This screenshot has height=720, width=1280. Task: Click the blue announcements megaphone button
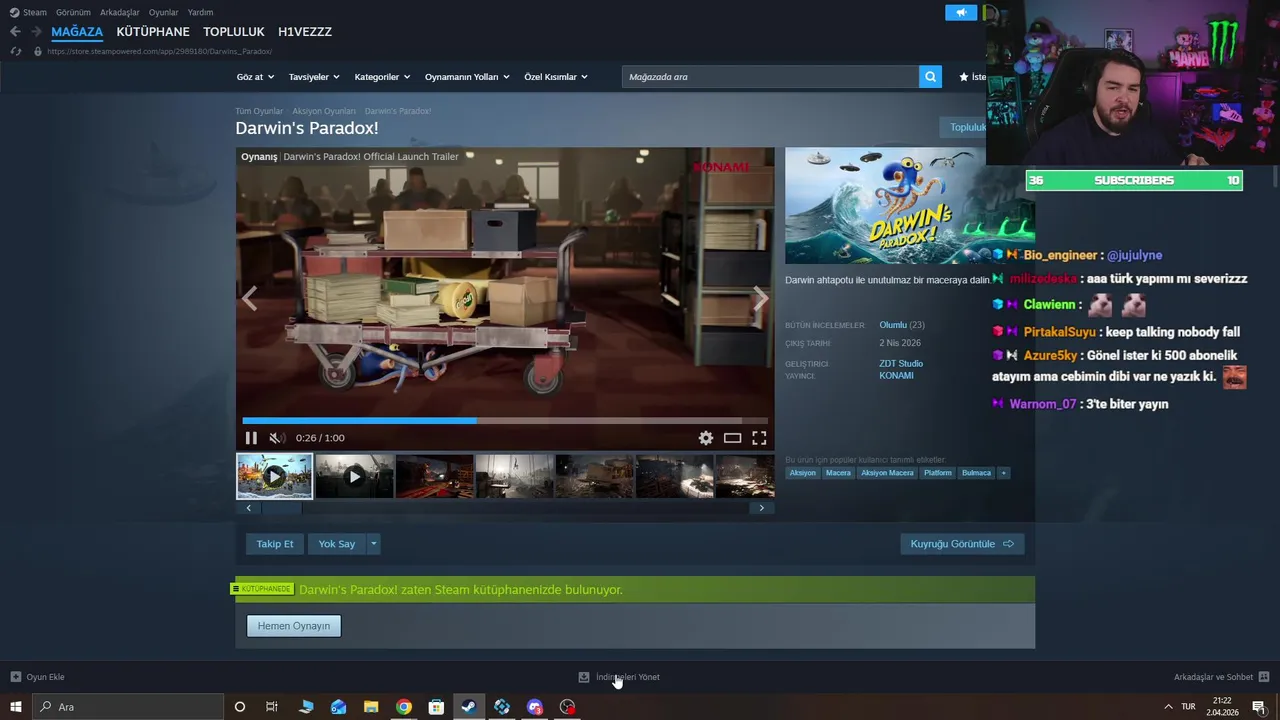tap(961, 12)
